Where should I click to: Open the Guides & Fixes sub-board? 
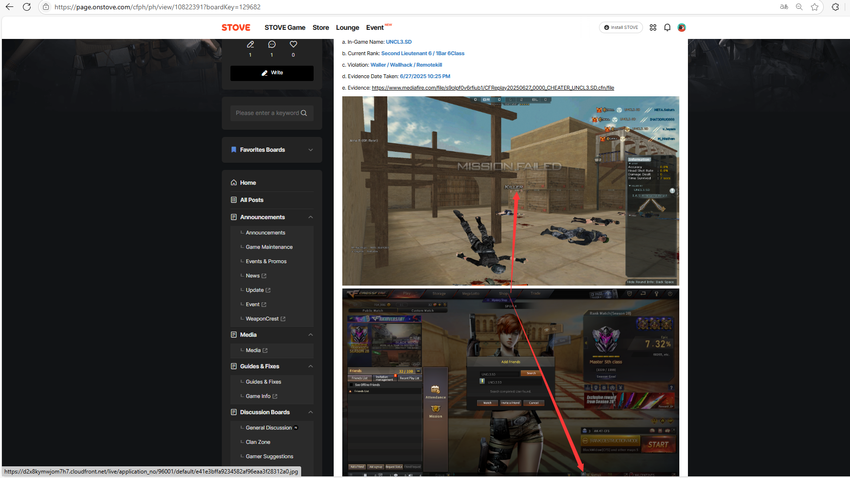(x=263, y=382)
